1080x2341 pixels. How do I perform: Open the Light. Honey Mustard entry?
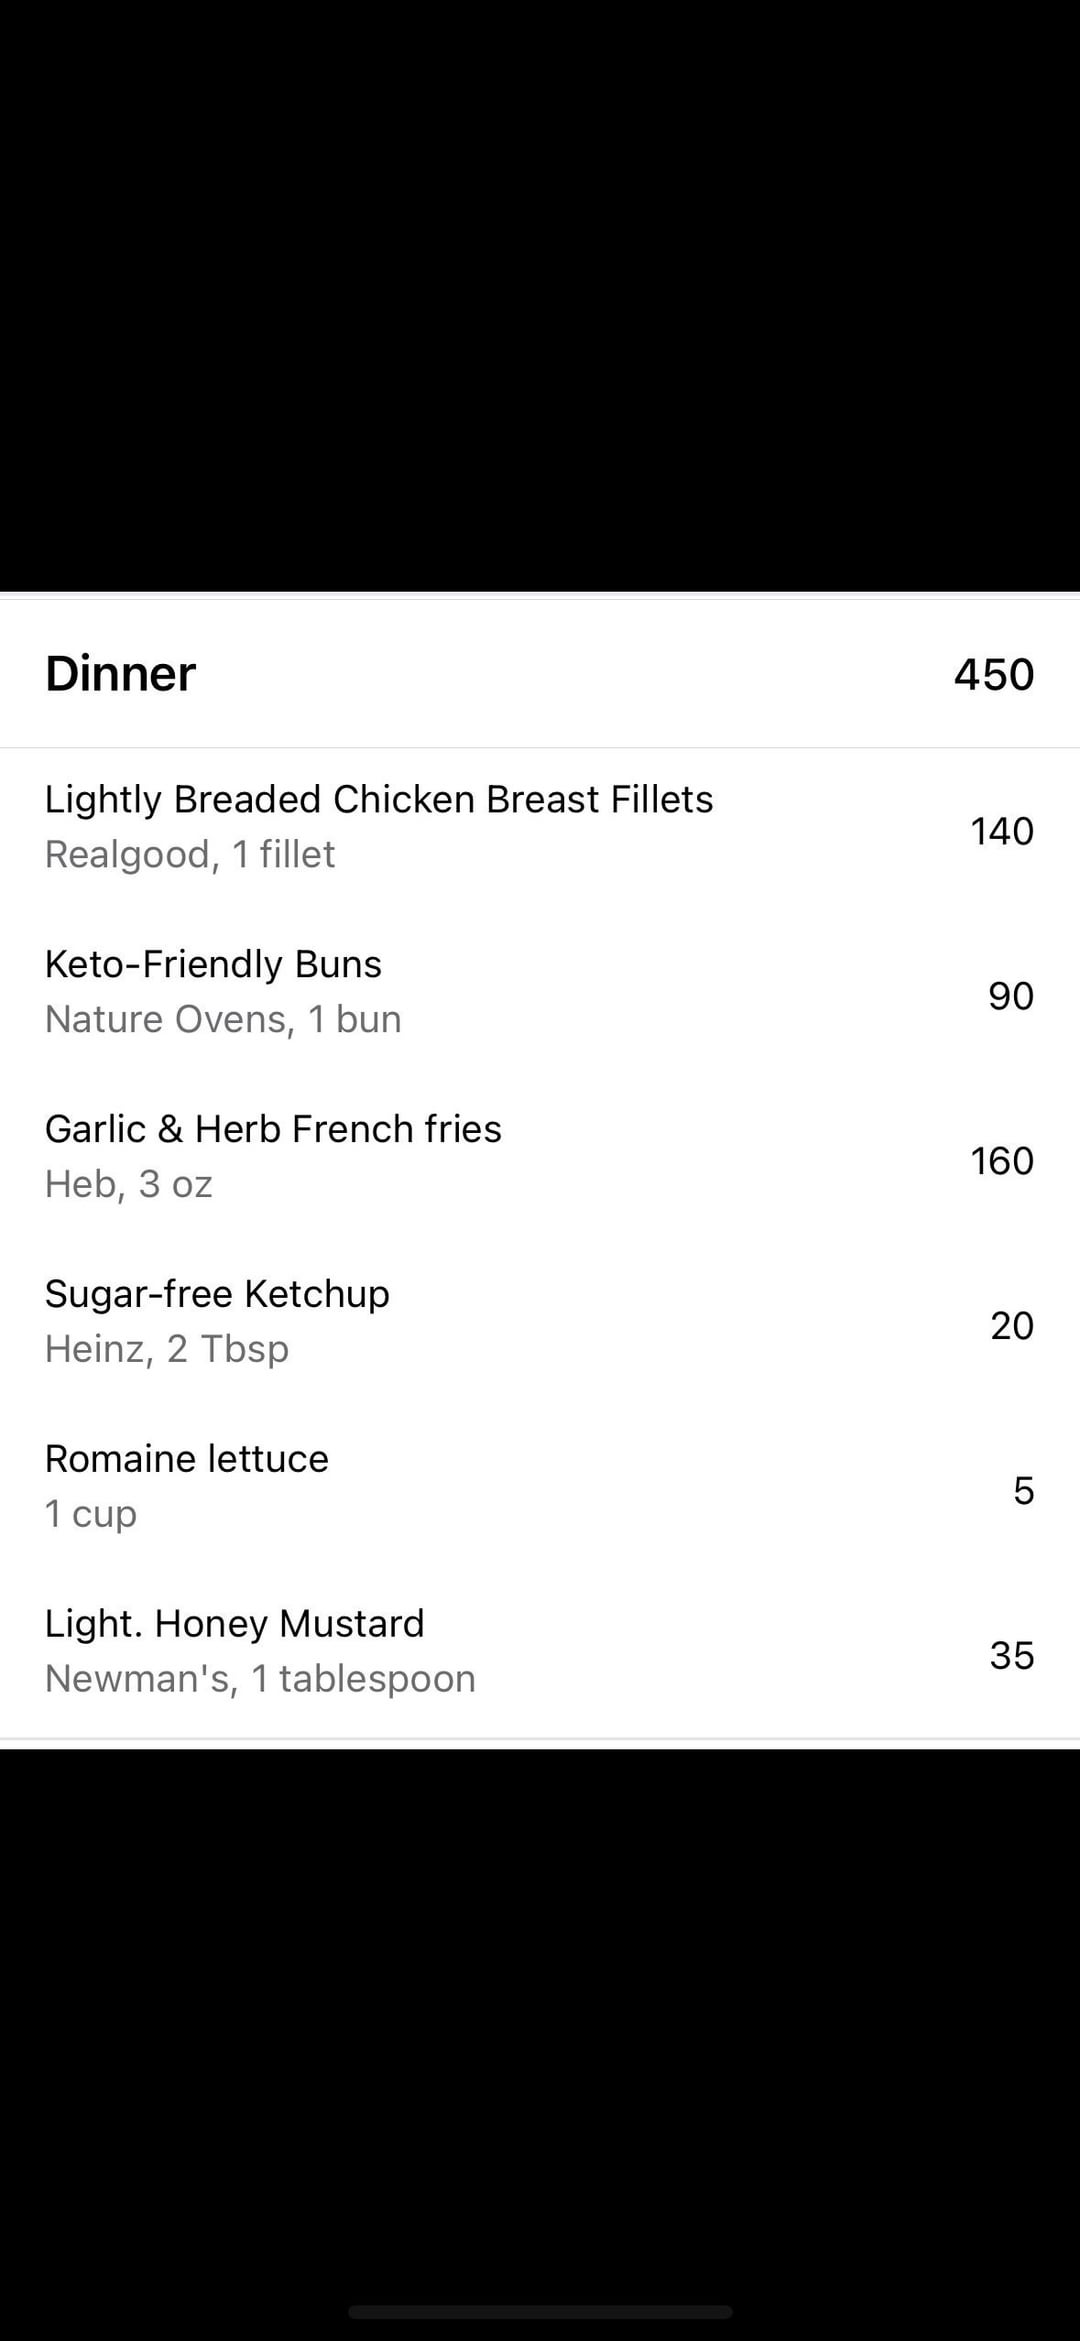tap(235, 1625)
